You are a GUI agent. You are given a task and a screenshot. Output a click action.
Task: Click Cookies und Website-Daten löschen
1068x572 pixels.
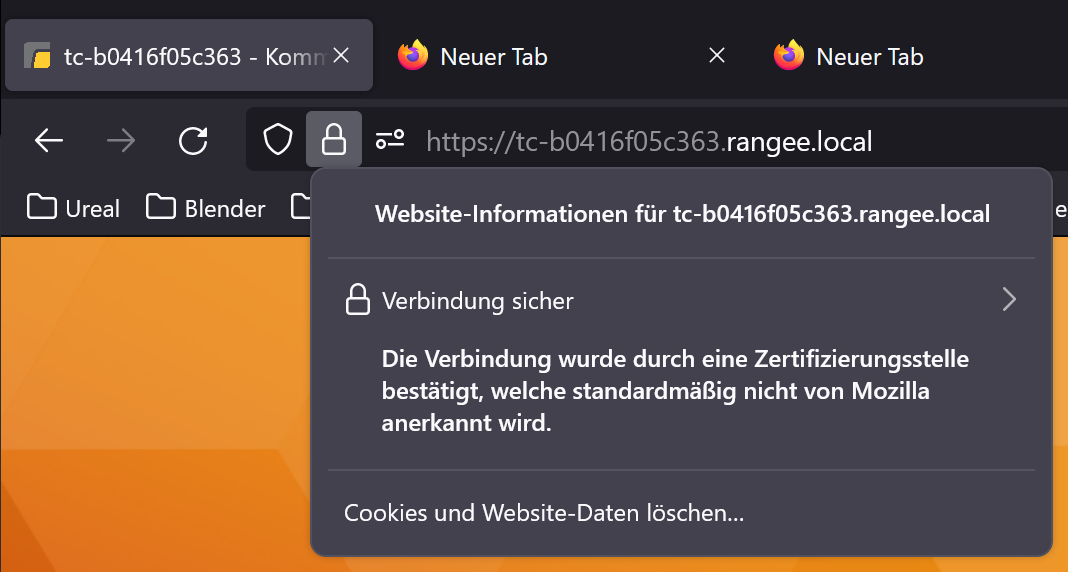pyautogui.click(x=544, y=514)
